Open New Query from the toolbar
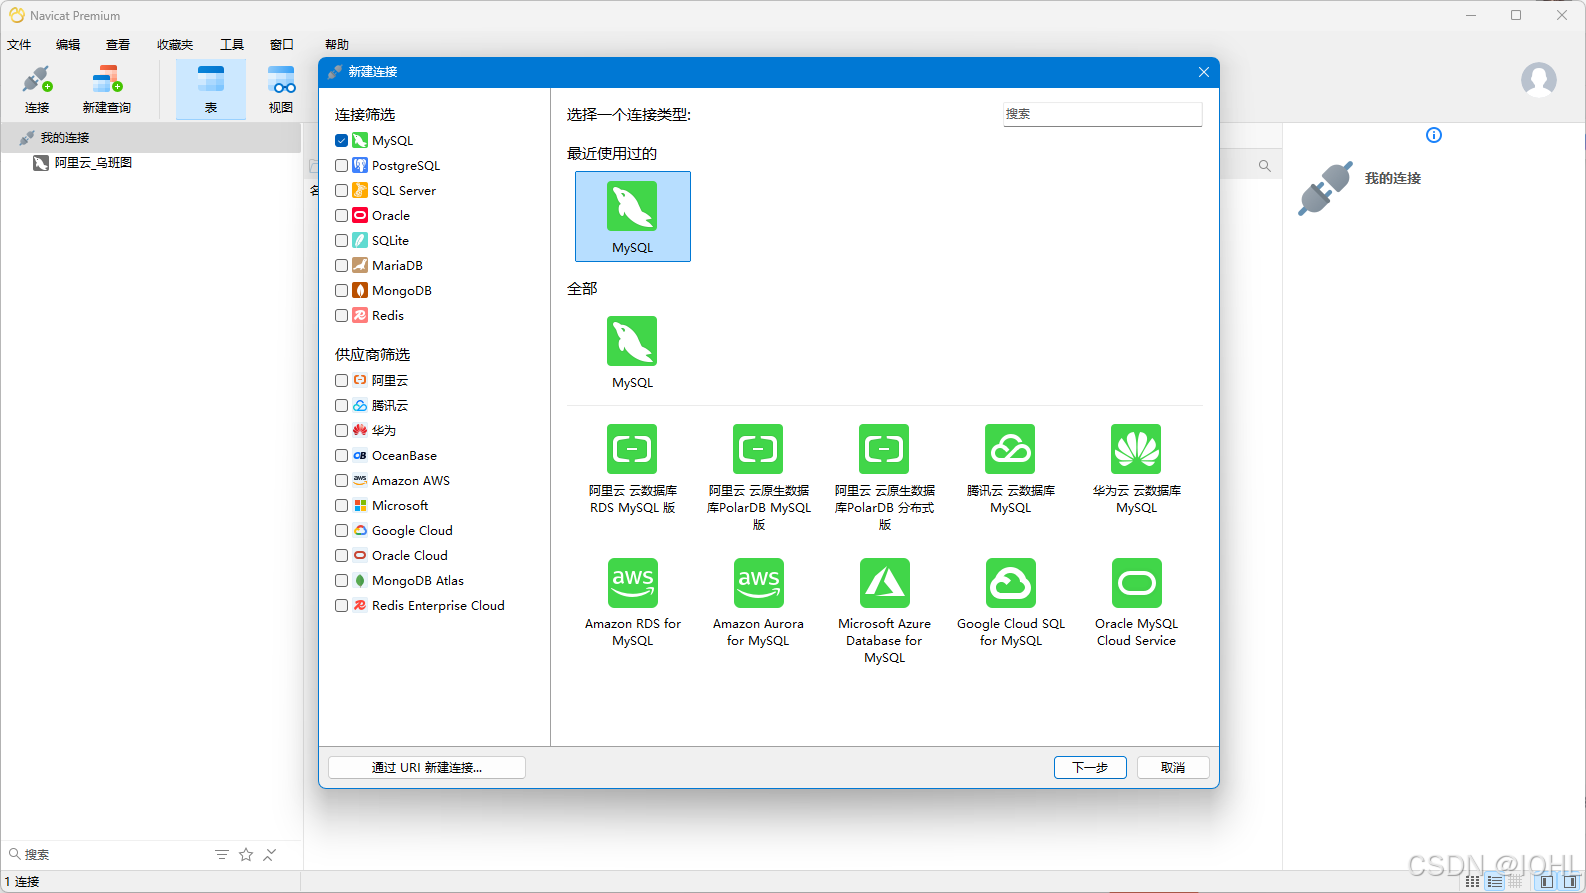This screenshot has width=1586, height=893. tap(106, 89)
